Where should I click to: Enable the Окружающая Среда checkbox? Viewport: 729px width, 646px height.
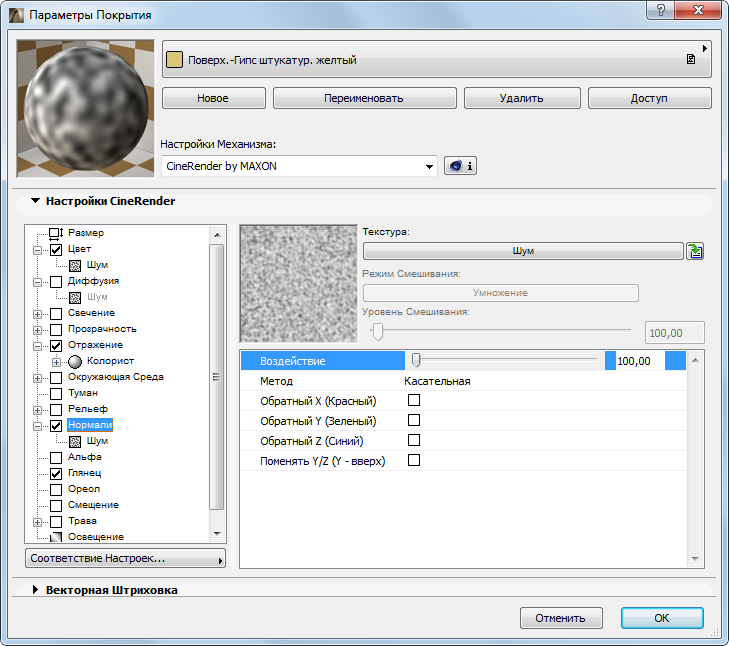pyautogui.click(x=56, y=378)
